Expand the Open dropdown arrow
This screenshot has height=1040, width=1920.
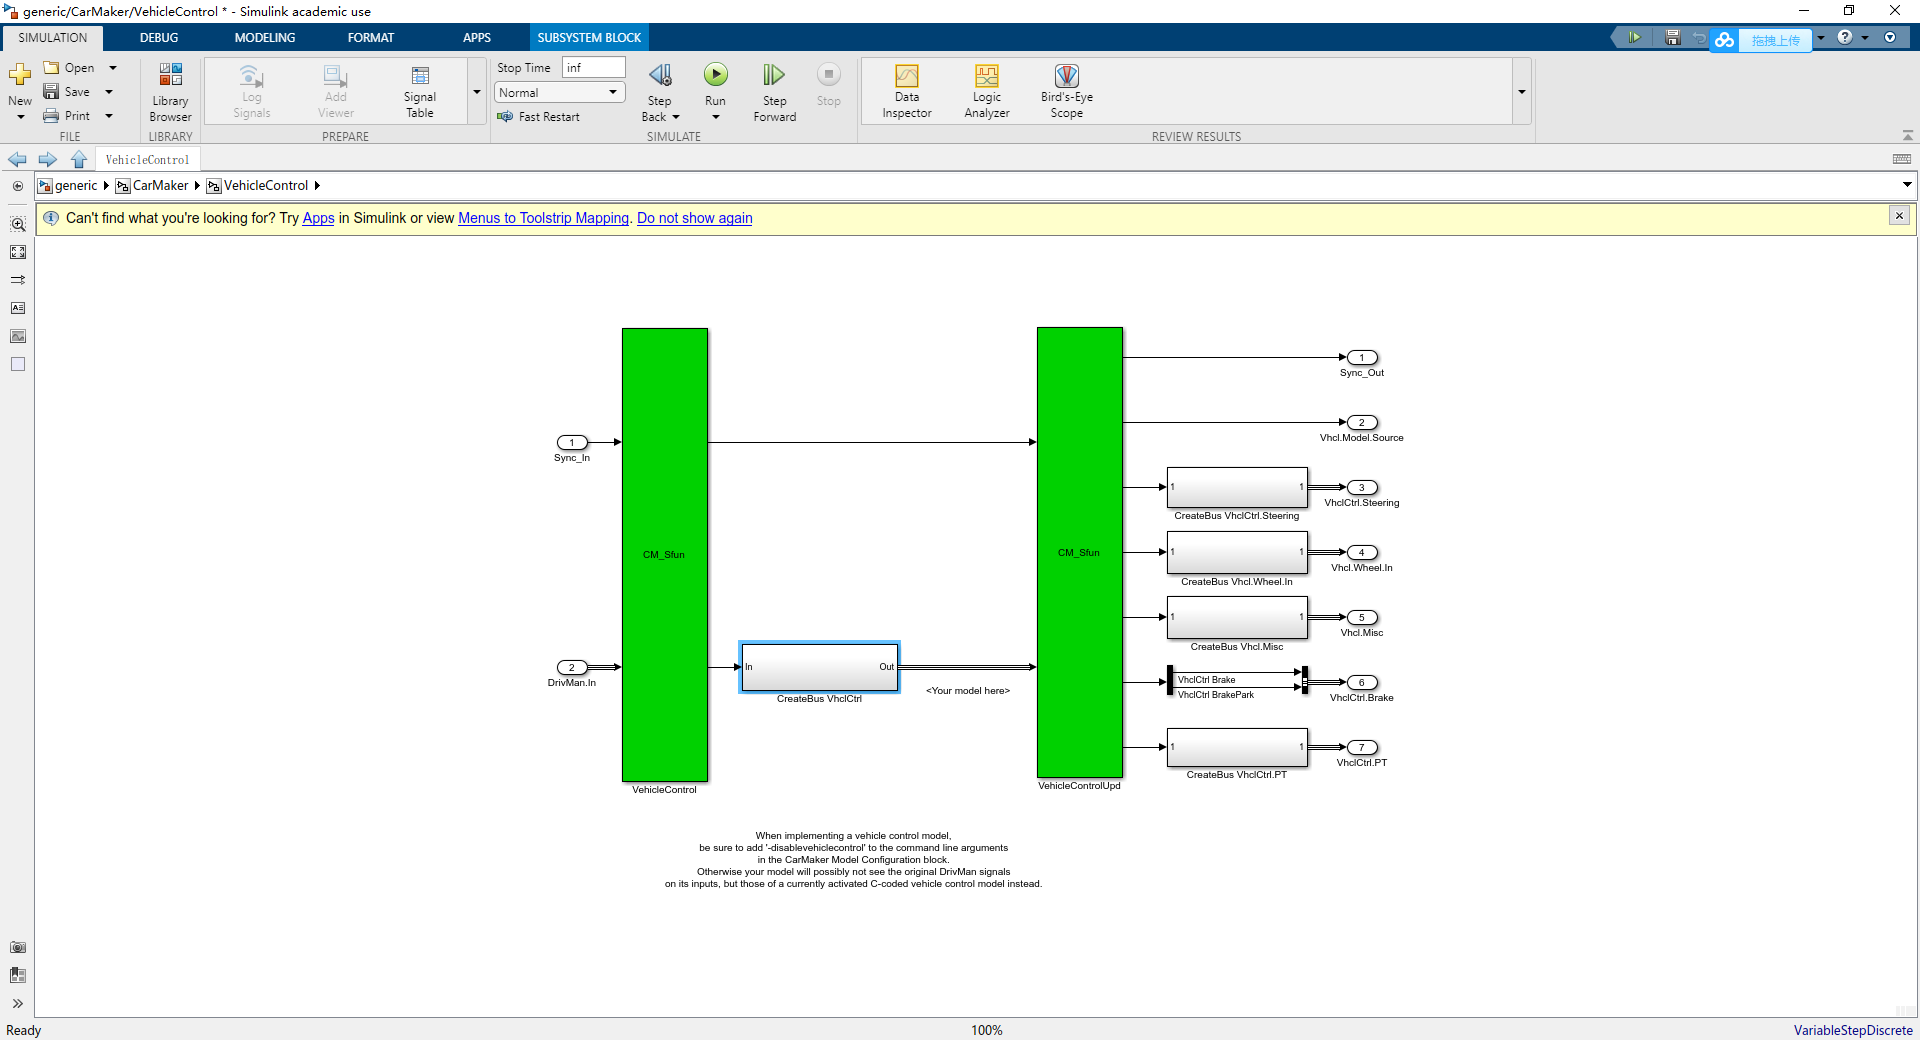[113, 68]
